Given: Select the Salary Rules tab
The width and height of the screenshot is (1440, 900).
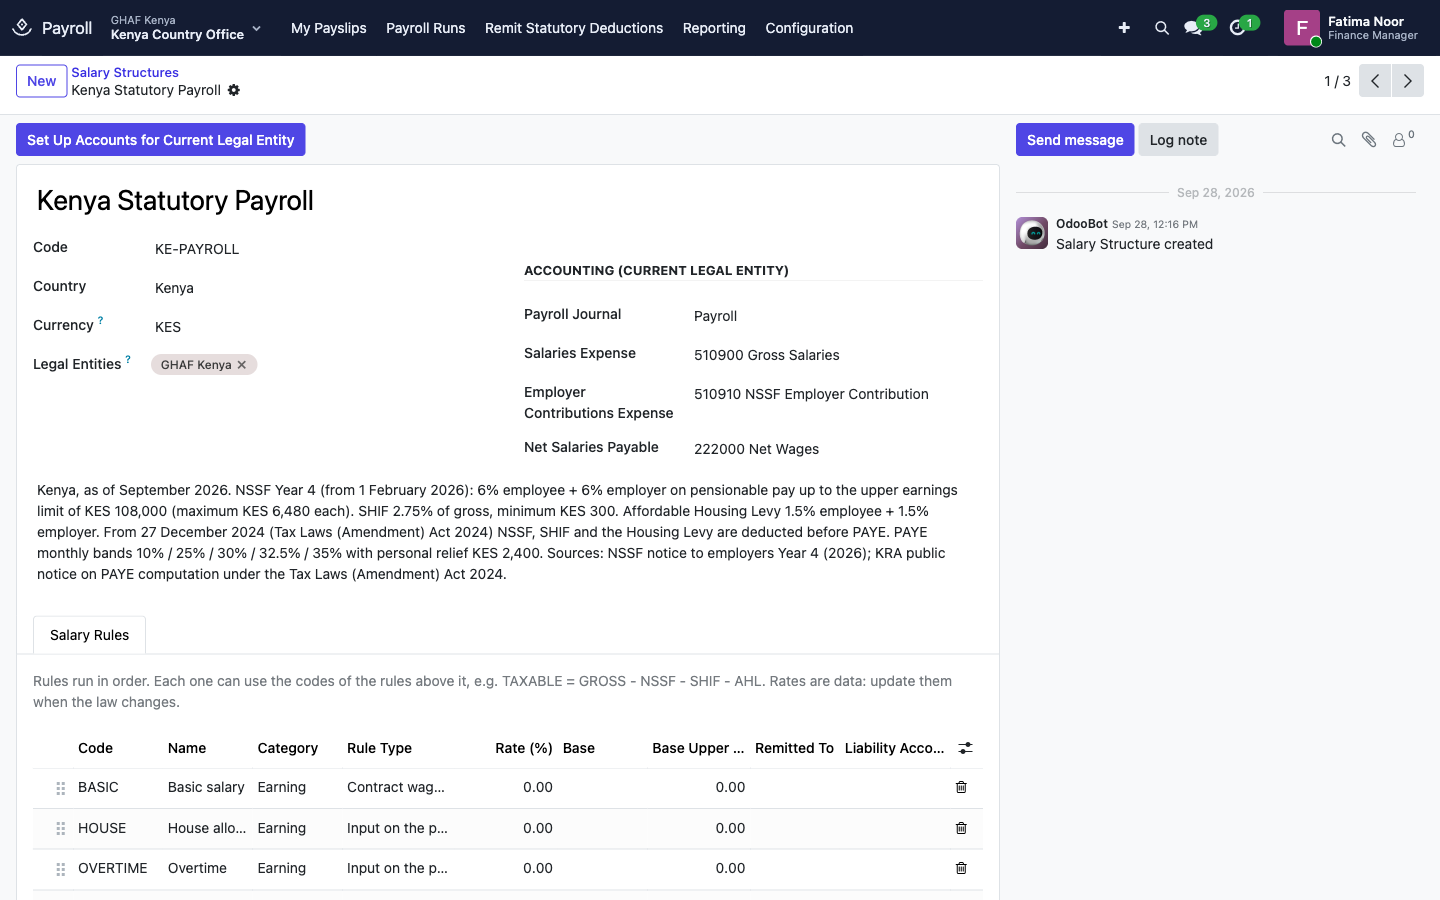Looking at the screenshot, I should coord(90,635).
